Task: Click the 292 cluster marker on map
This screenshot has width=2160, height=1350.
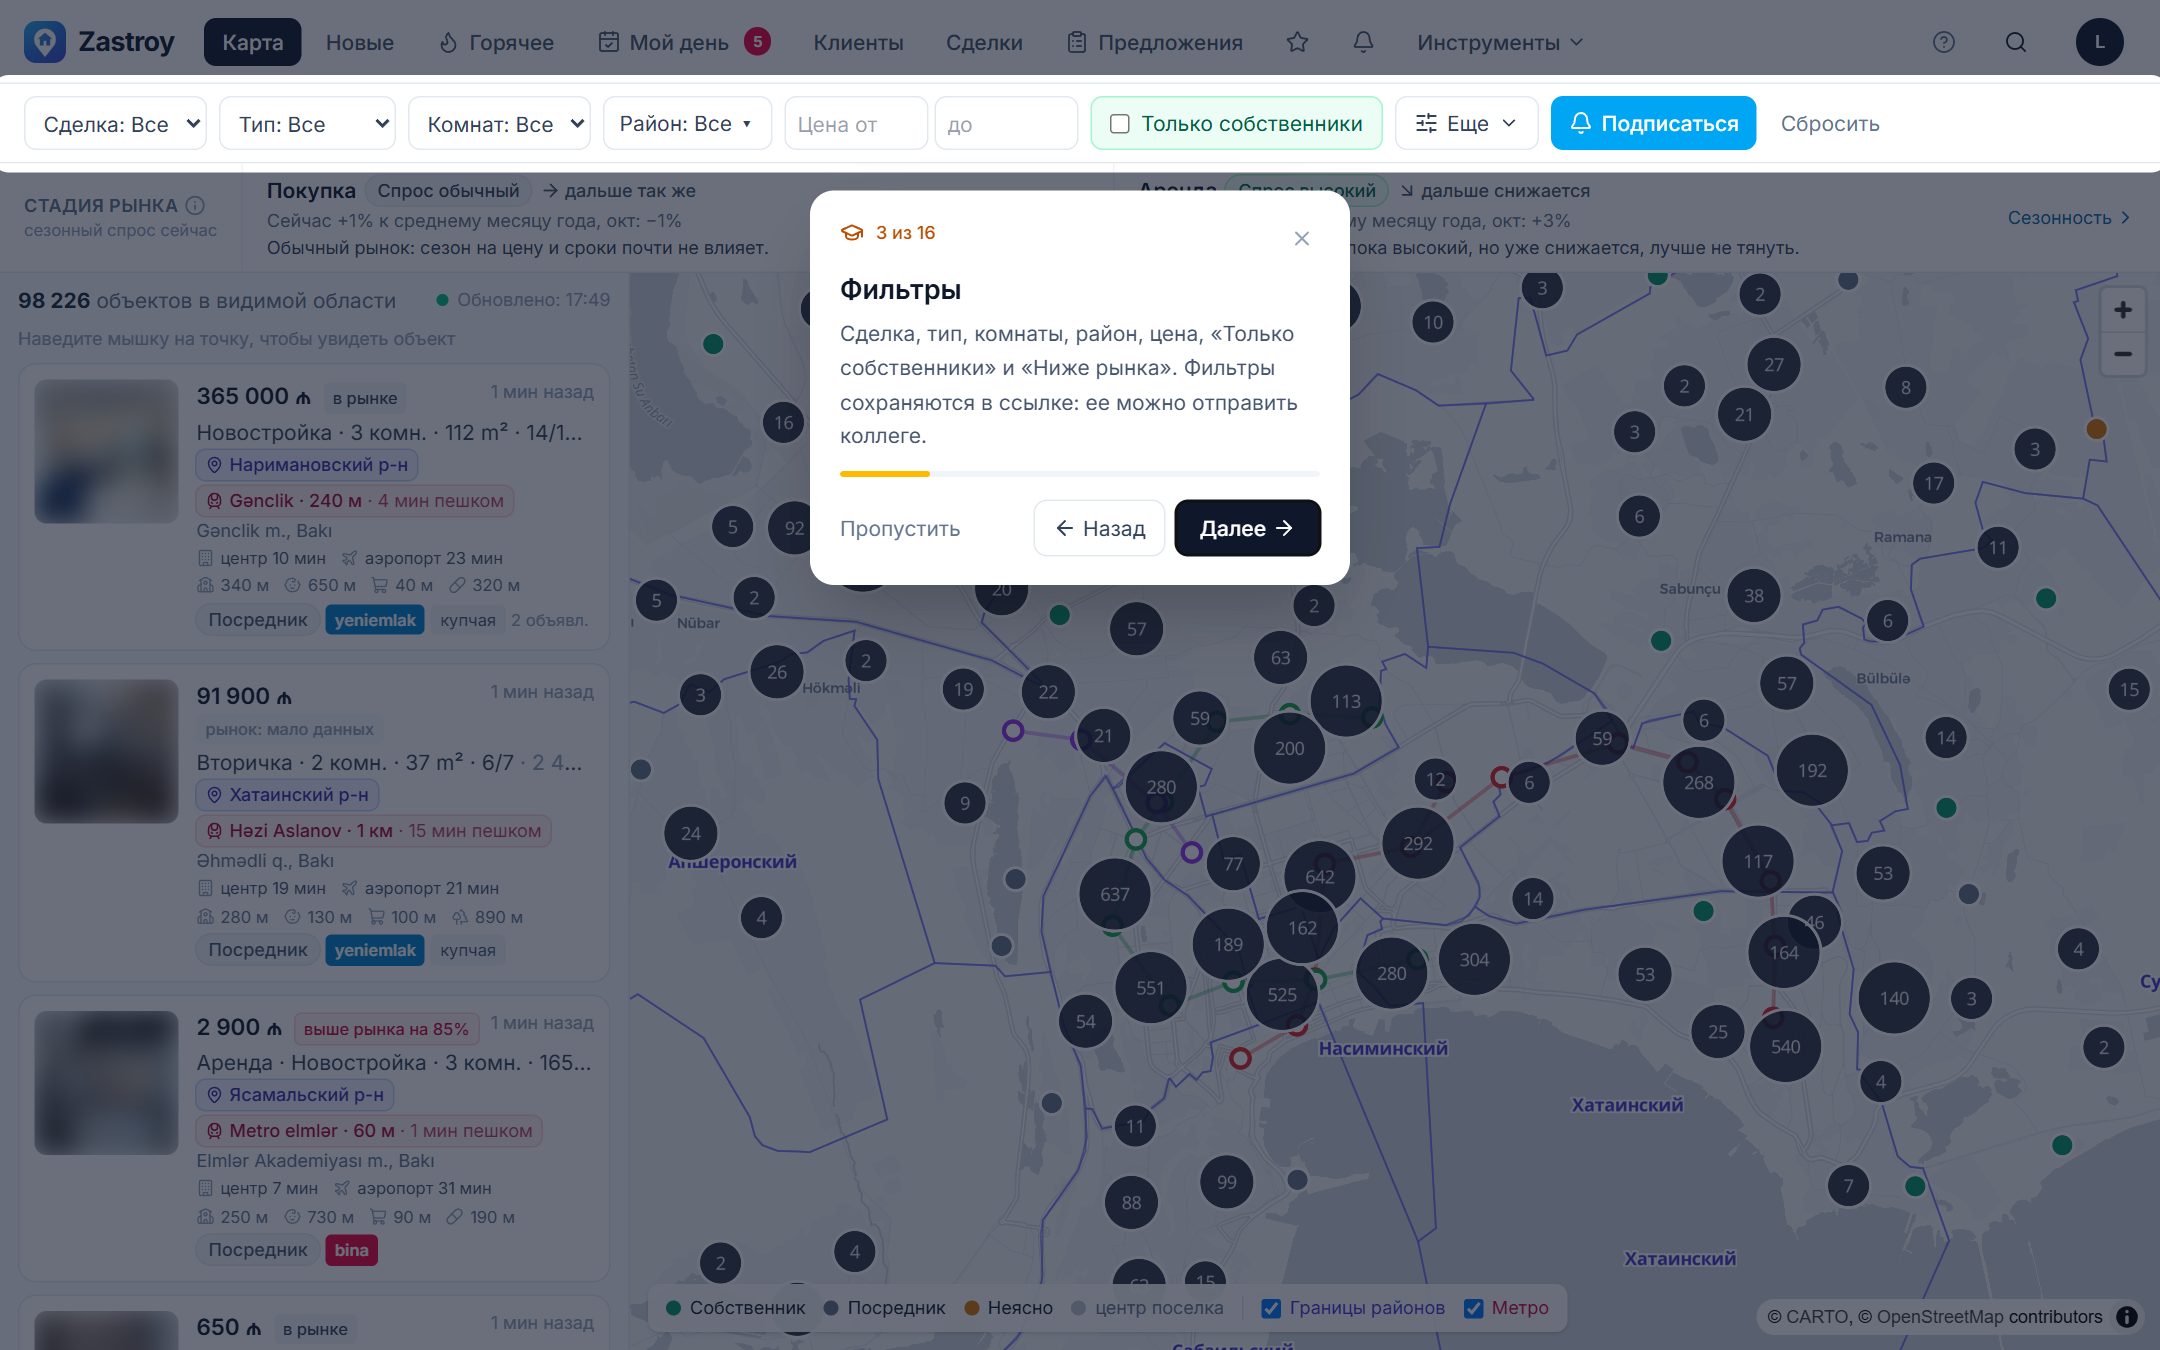Action: pyautogui.click(x=1417, y=843)
